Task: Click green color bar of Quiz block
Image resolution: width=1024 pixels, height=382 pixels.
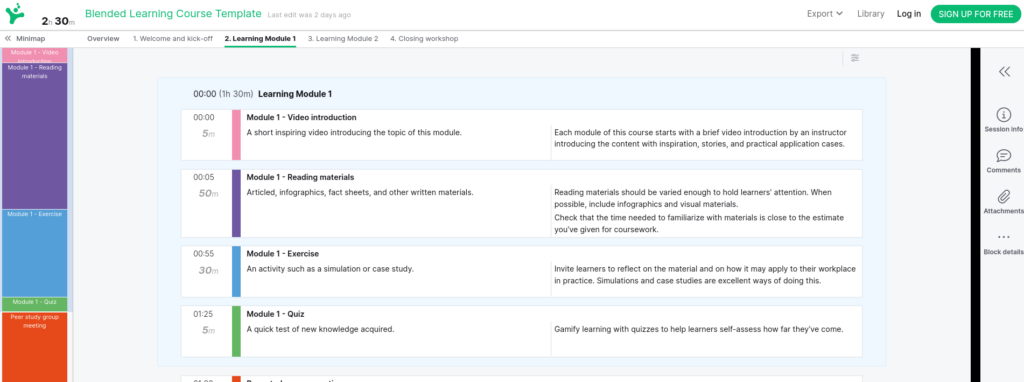Action: click(x=236, y=331)
